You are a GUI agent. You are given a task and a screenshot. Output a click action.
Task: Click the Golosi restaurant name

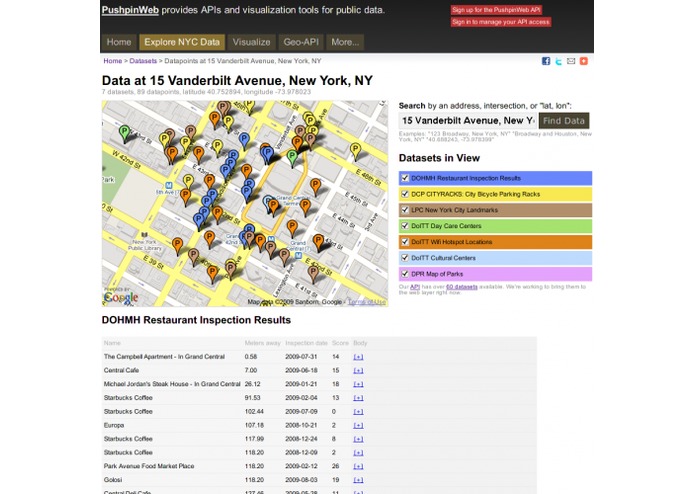[113, 480]
